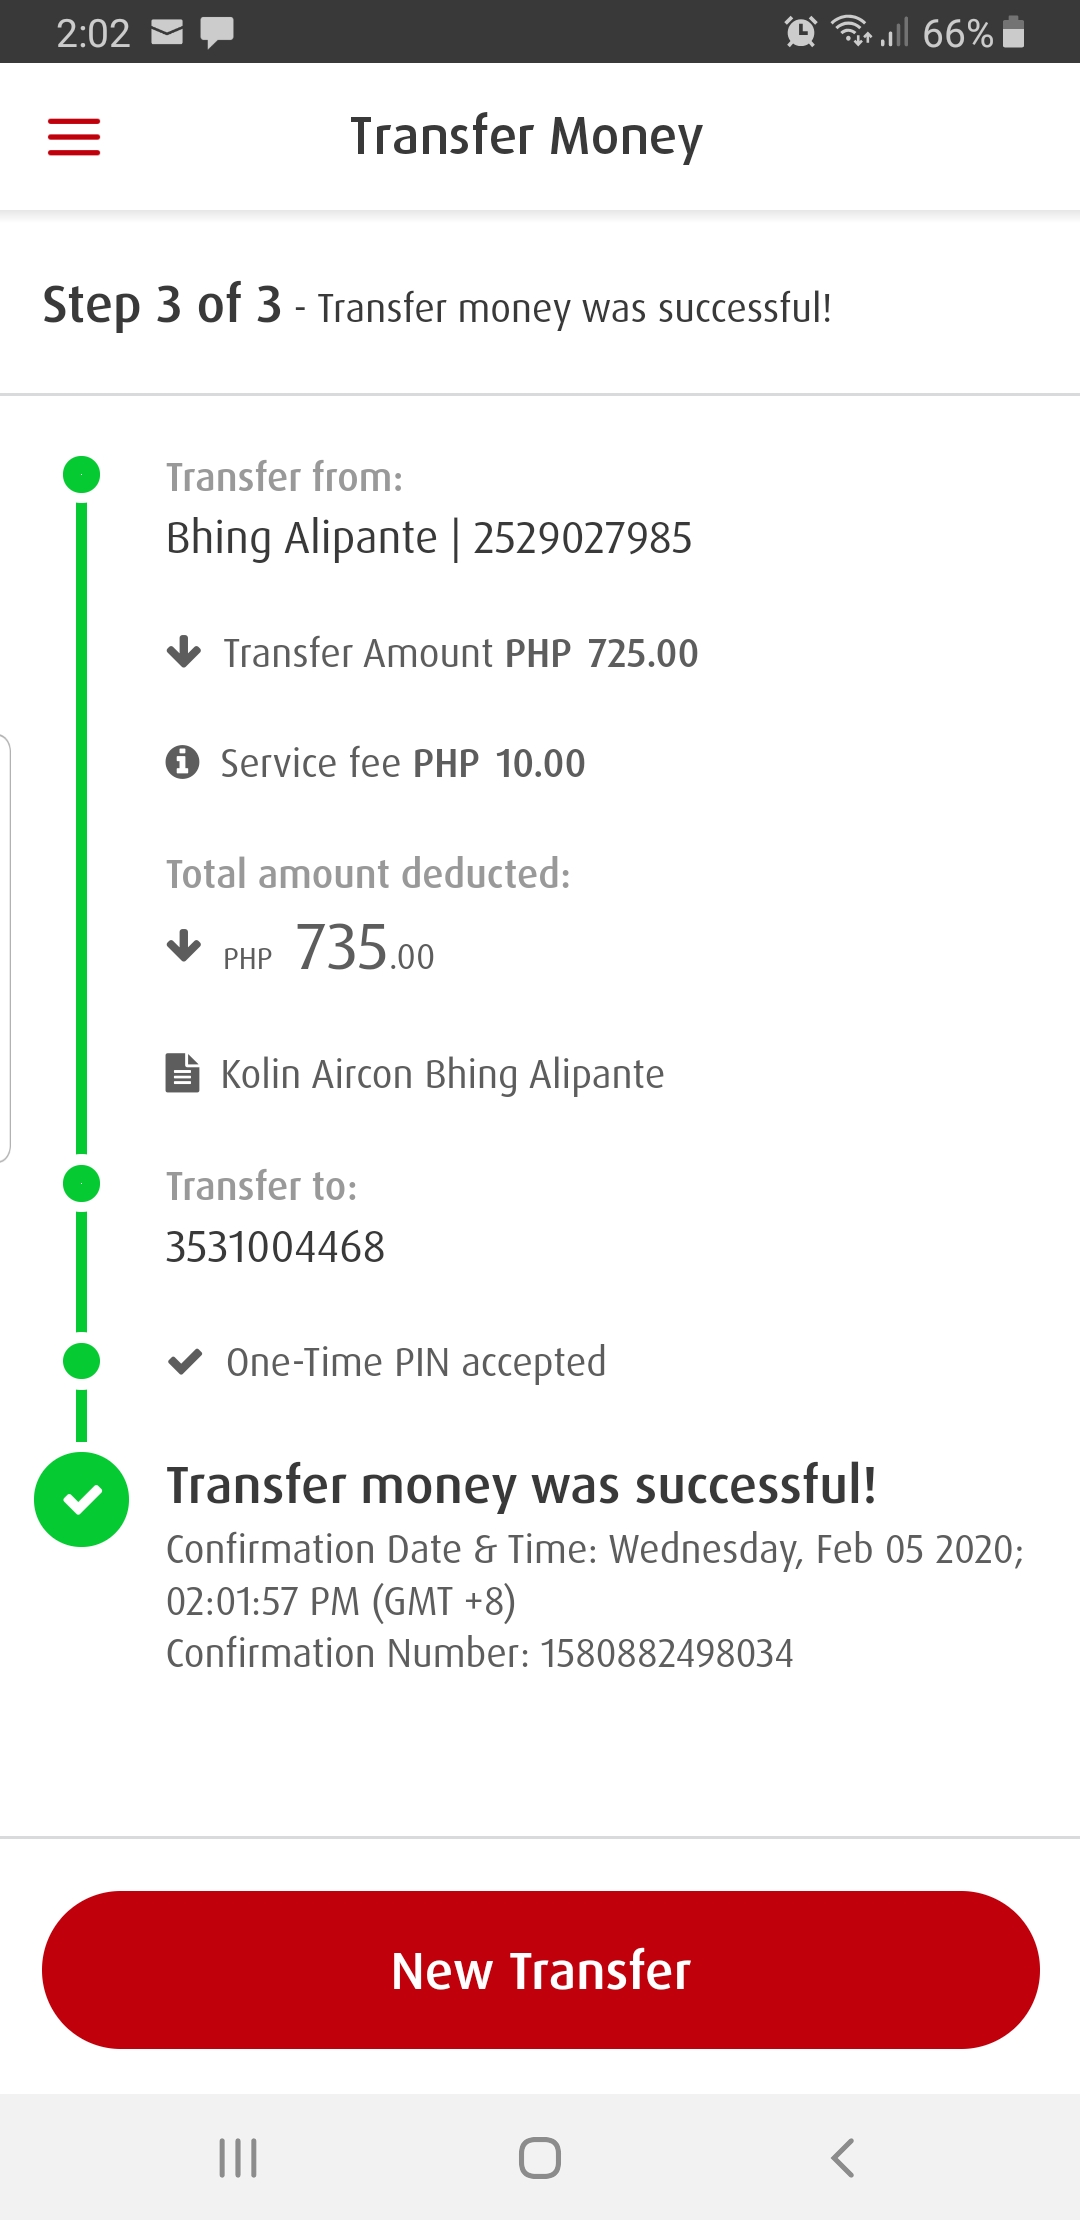Tap the battery indicator icon
This screenshot has height=2220, width=1080.
point(1013,33)
